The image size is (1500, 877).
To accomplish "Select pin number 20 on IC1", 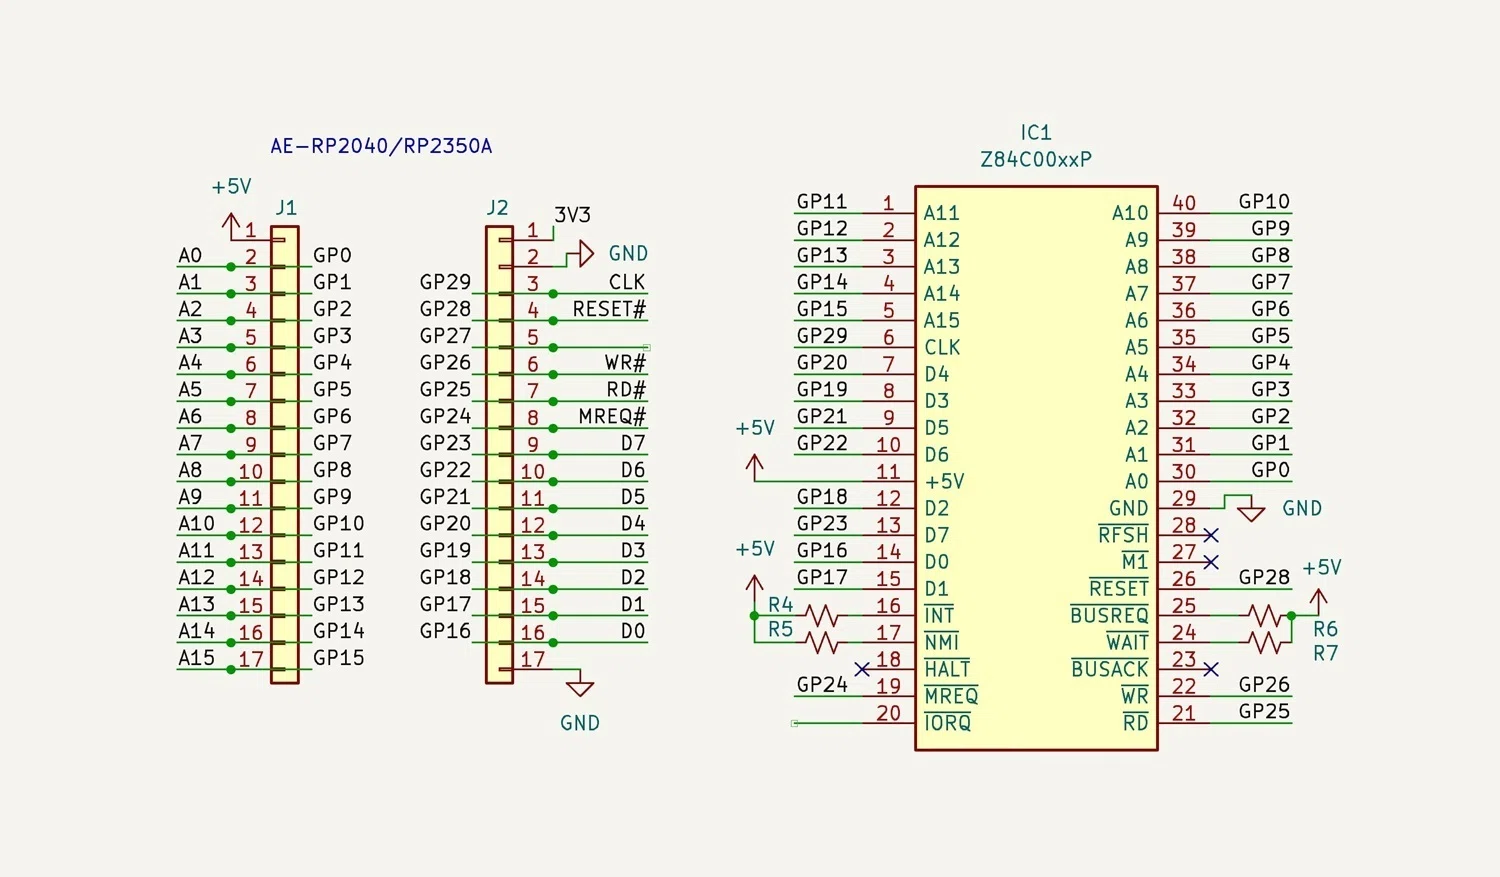I will click(x=888, y=714).
